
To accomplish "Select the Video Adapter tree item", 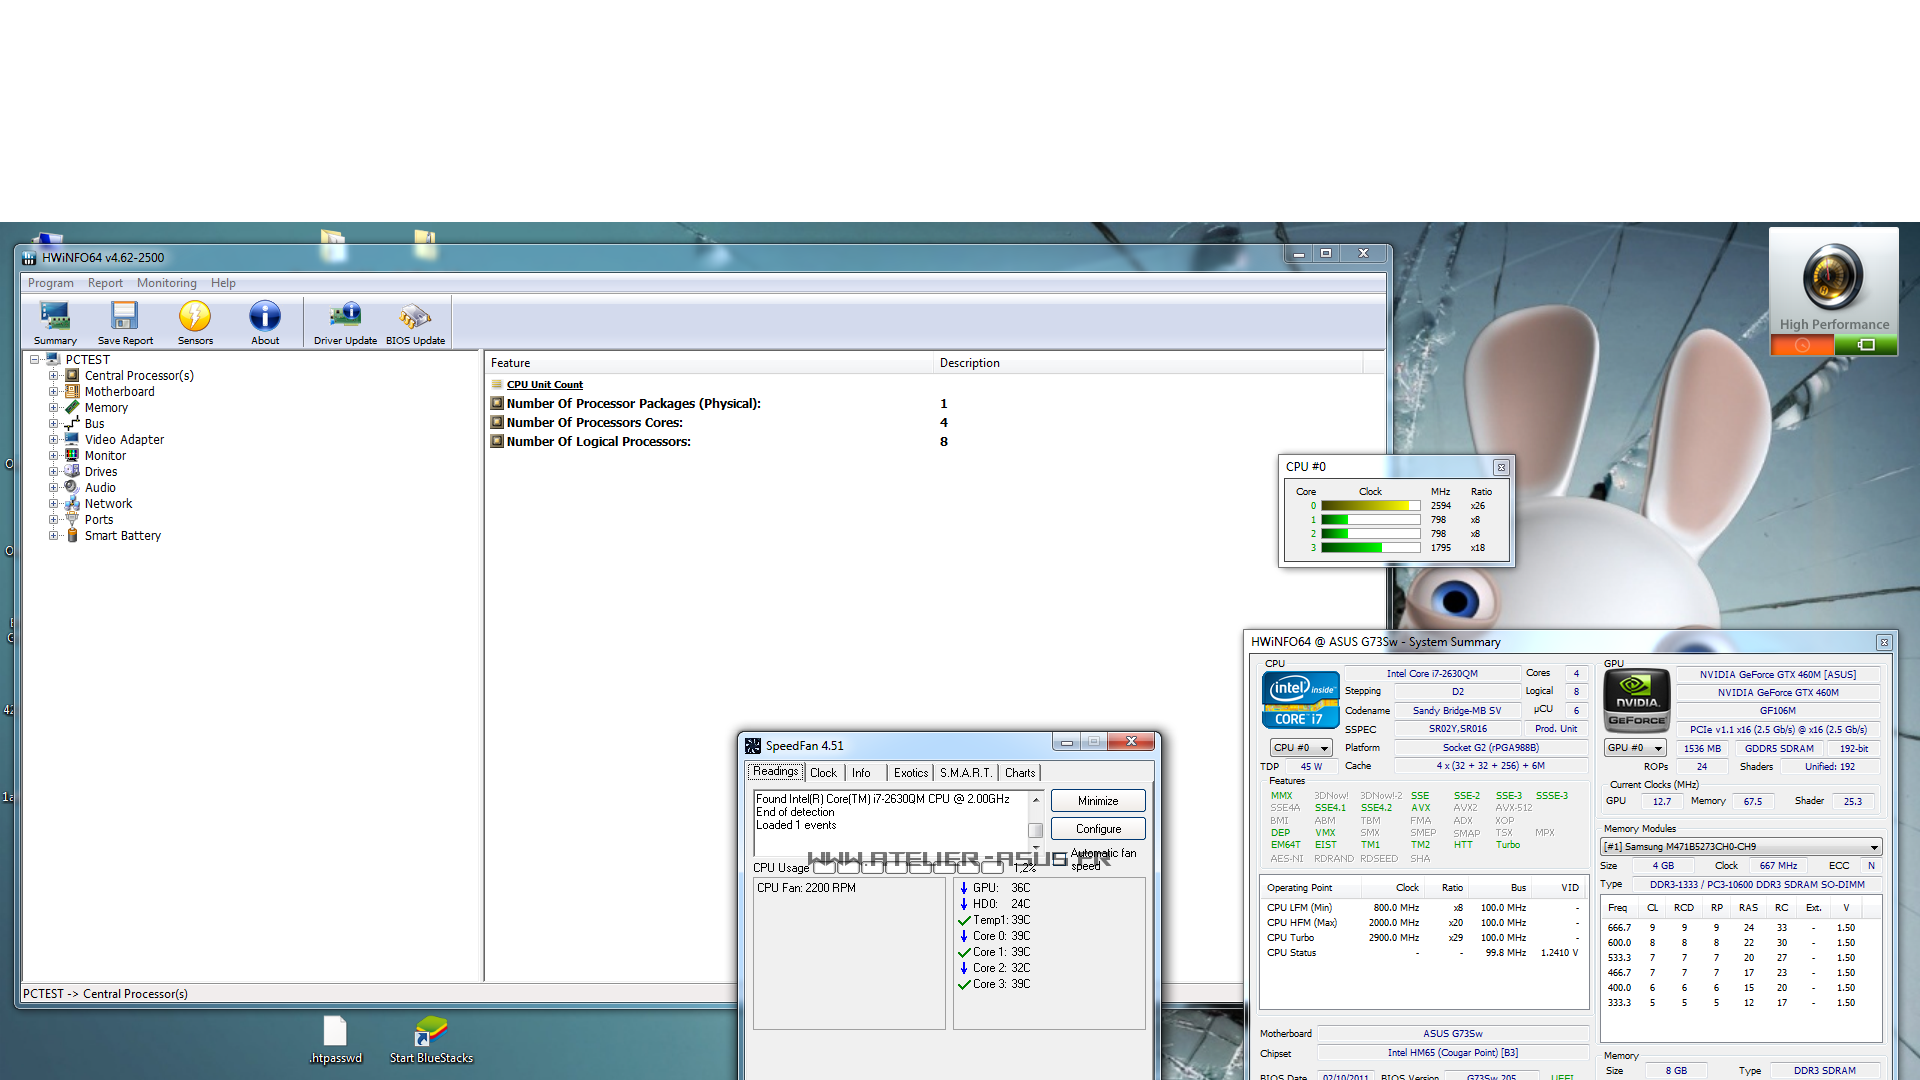I will click(x=124, y=440).
